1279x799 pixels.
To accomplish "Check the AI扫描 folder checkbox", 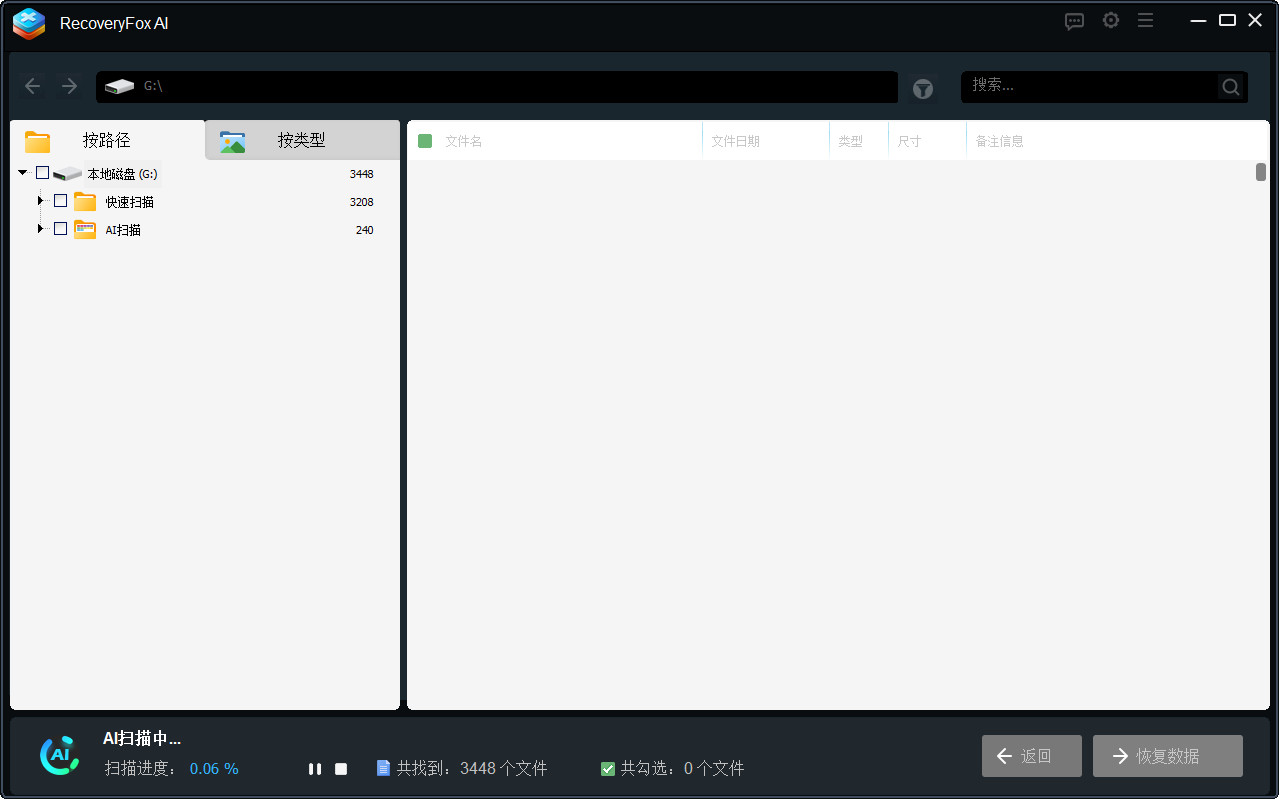I will (x=60, y=229).
